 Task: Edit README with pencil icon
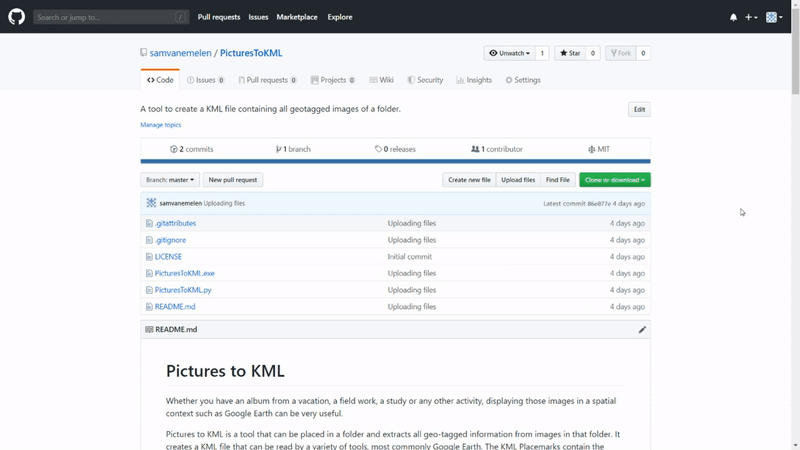point(642,330)
